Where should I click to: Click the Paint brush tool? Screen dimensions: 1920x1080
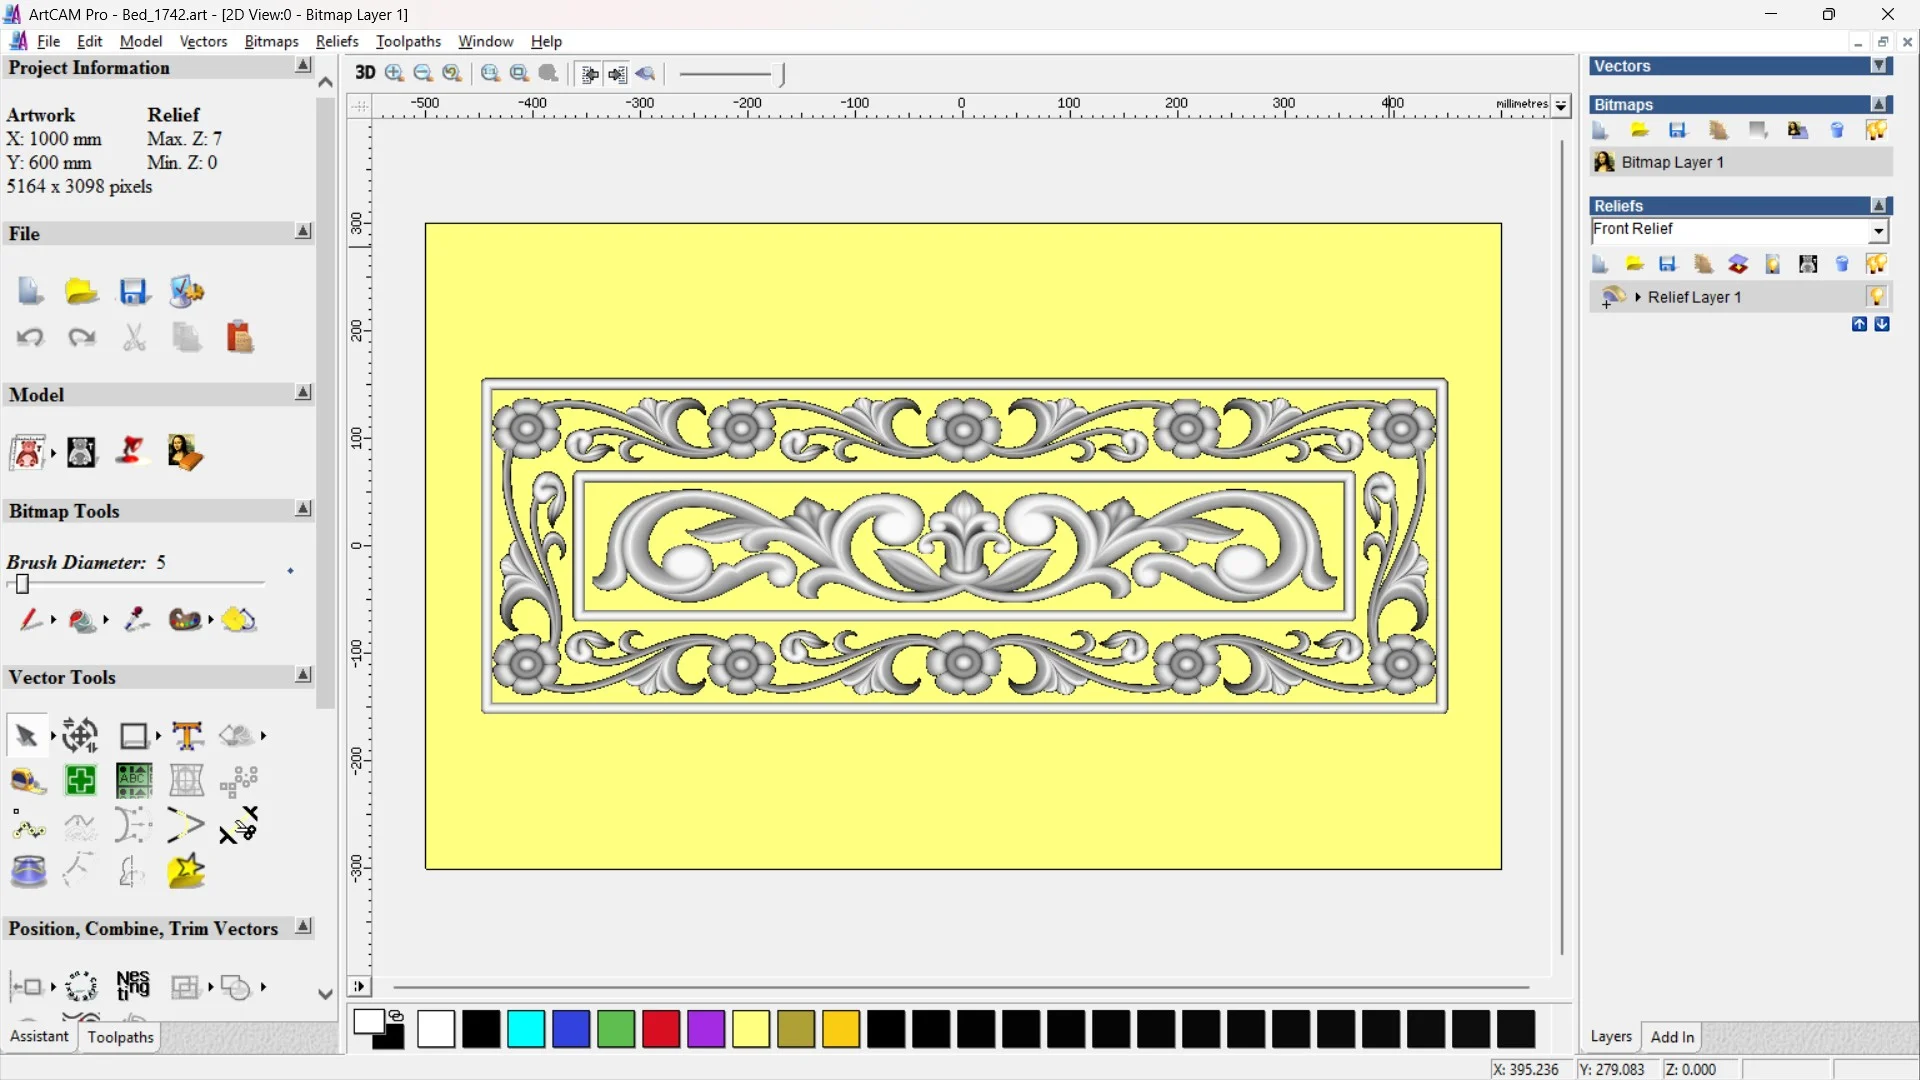click(x=29, y=620)
